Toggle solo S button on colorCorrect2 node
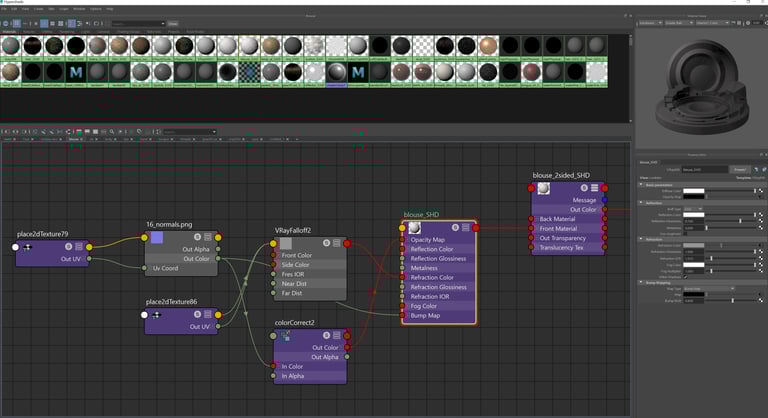This screenshot has width=768, height=418. pyautogui.click(x=326, y=335)
